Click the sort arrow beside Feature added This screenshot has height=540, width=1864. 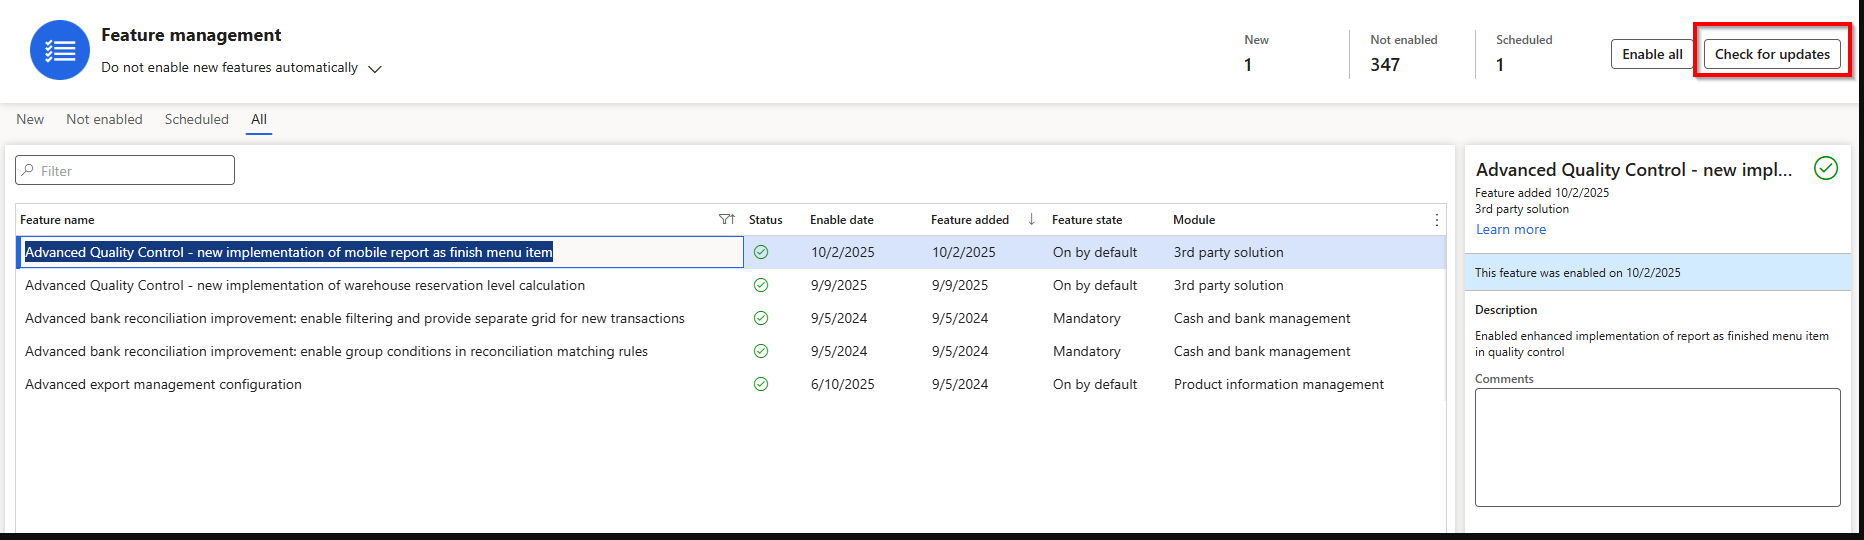(x=1031, y=219)
